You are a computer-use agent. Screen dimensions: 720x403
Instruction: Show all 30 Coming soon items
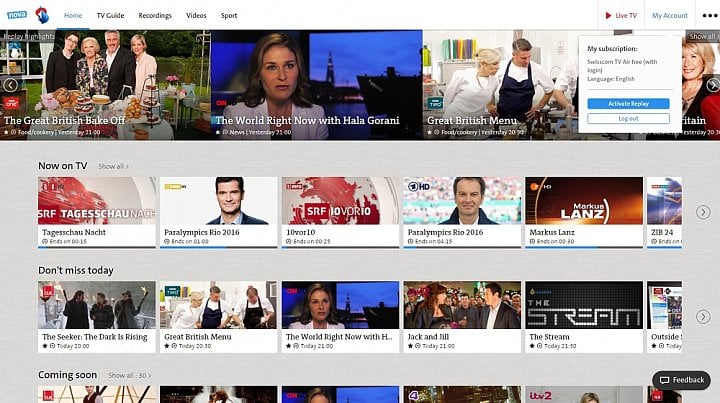pyautogui.click(x=129, y=375)
